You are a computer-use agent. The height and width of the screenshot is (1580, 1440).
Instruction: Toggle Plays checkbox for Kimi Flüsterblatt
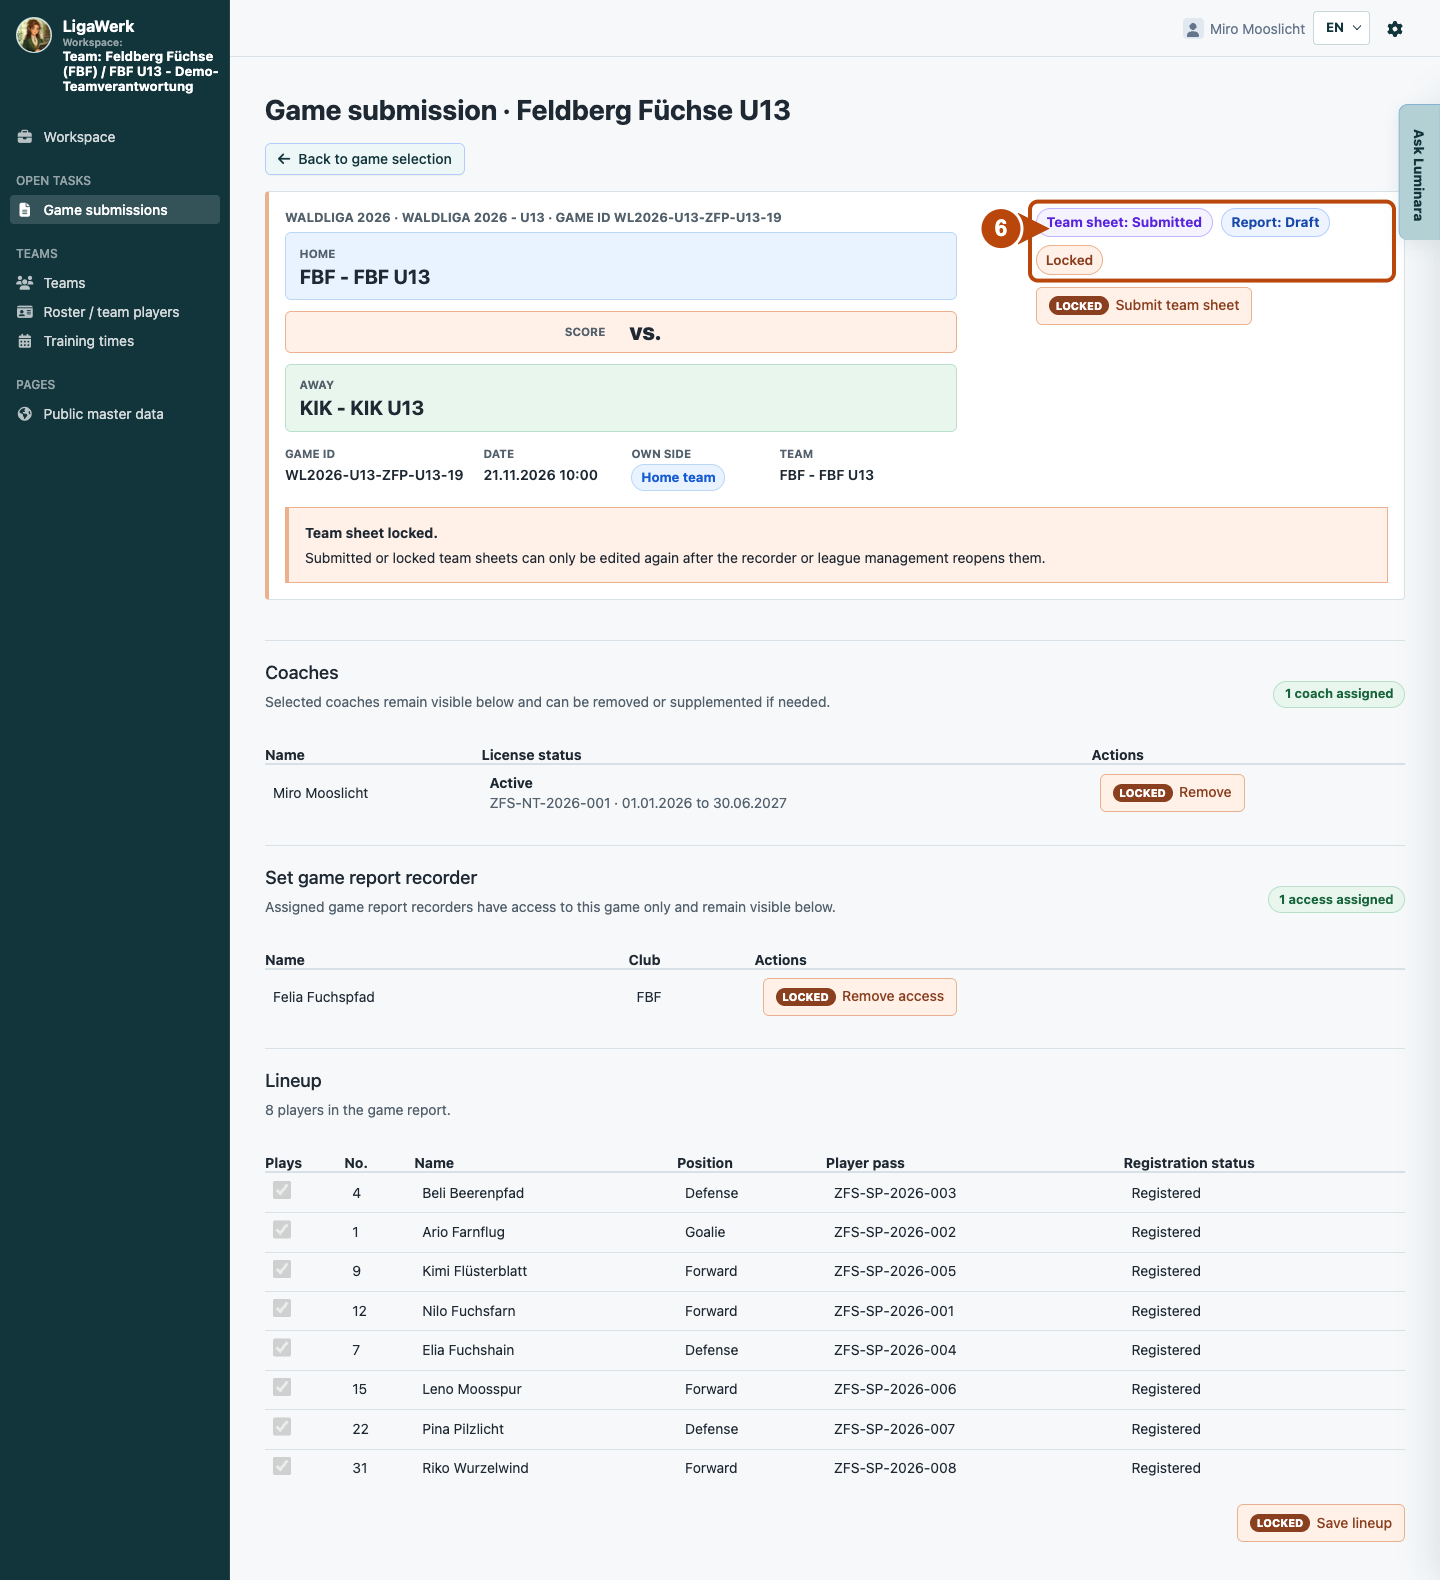pyautogui.click(x=282, y=1269)
